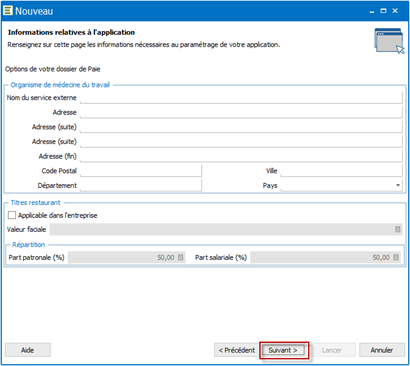Click the first Adresse (suite) field
This screenshot has width=410, height=366.
tap(241, 127)
